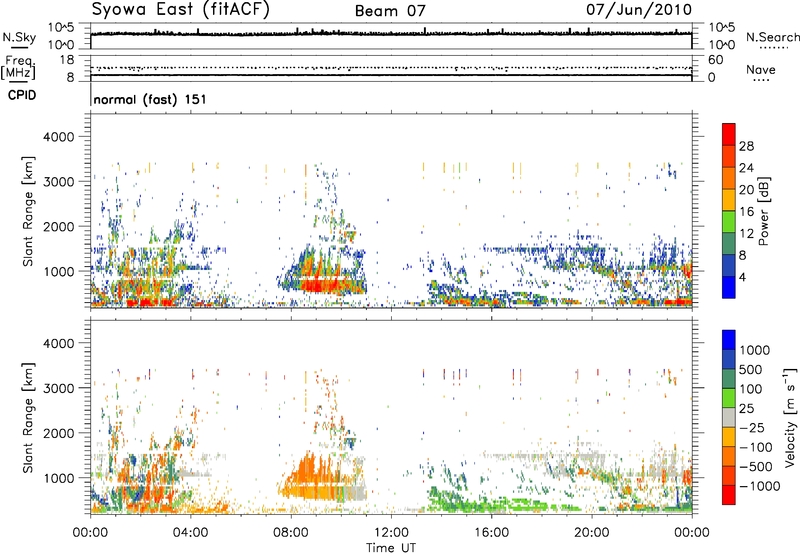Click the 'Slant Range [km]' label of Power panel
Image resolution: width=800 pixels, height=554 pixels.
click(28, 212)
